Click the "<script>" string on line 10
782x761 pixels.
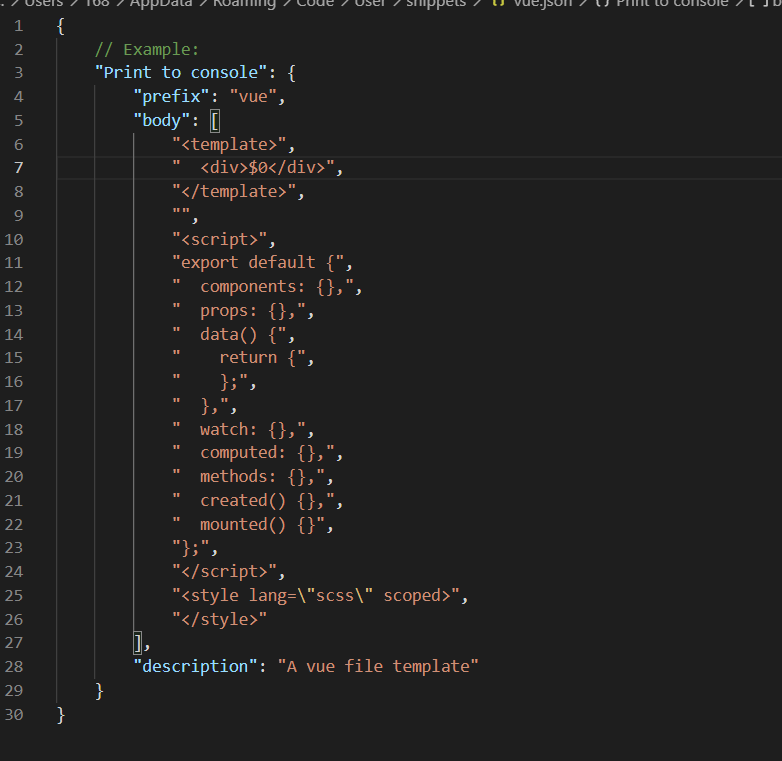[219, 240]
